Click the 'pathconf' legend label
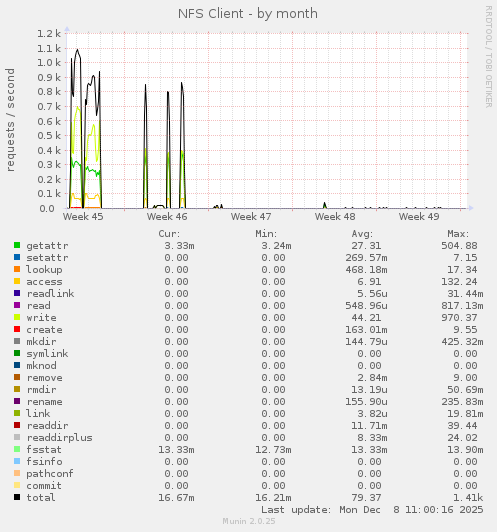497x532 pixels. [50, 474]
